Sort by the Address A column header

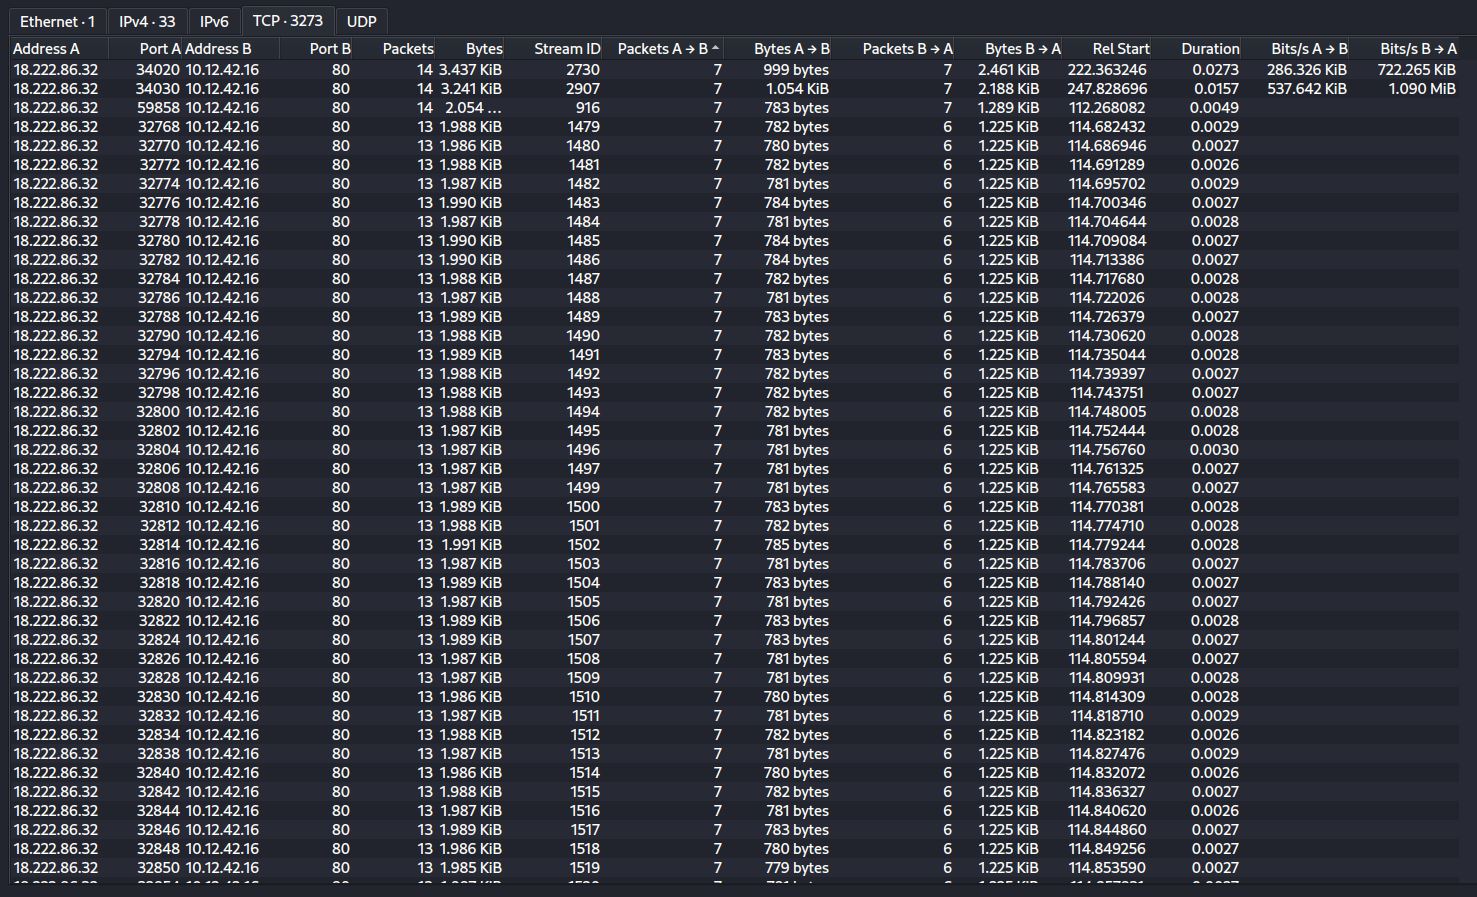pos(59,48)
